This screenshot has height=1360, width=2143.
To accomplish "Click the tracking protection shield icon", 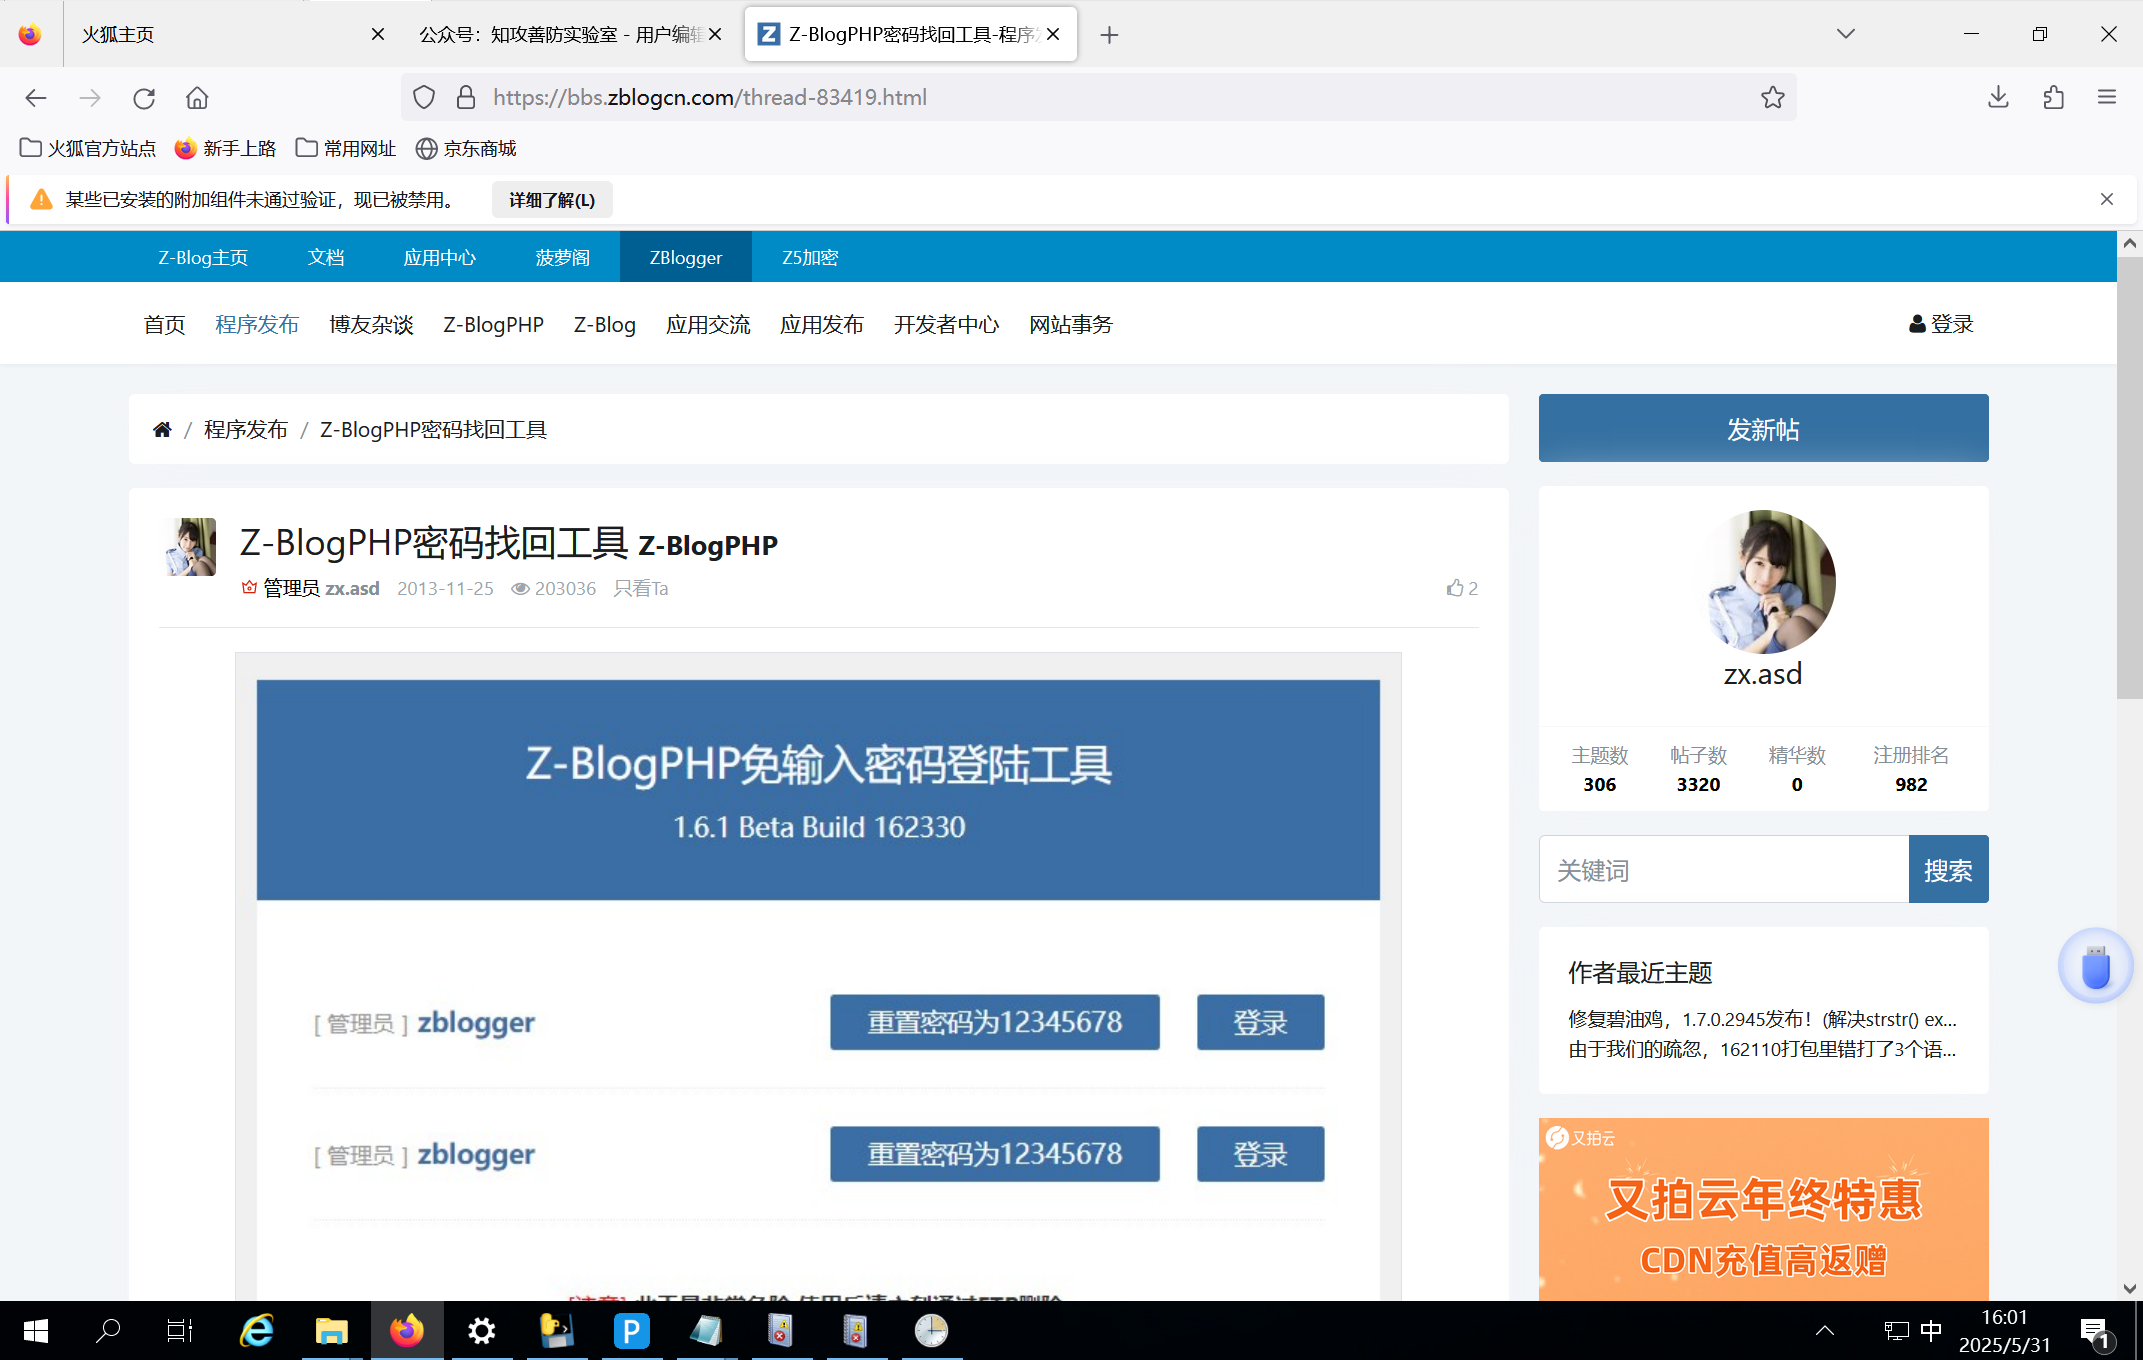I will pyautogui.click(x=424, y=97).
